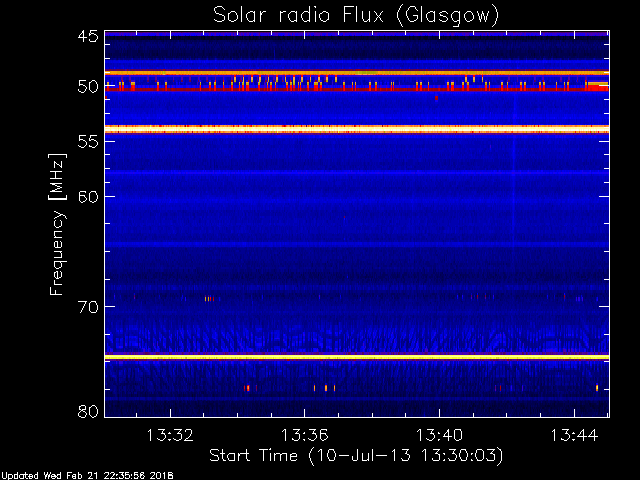The height and width of the screenshot is (480, 640).
Task: Click the 55 MHz frequency axis label
Action: [88, 141]
